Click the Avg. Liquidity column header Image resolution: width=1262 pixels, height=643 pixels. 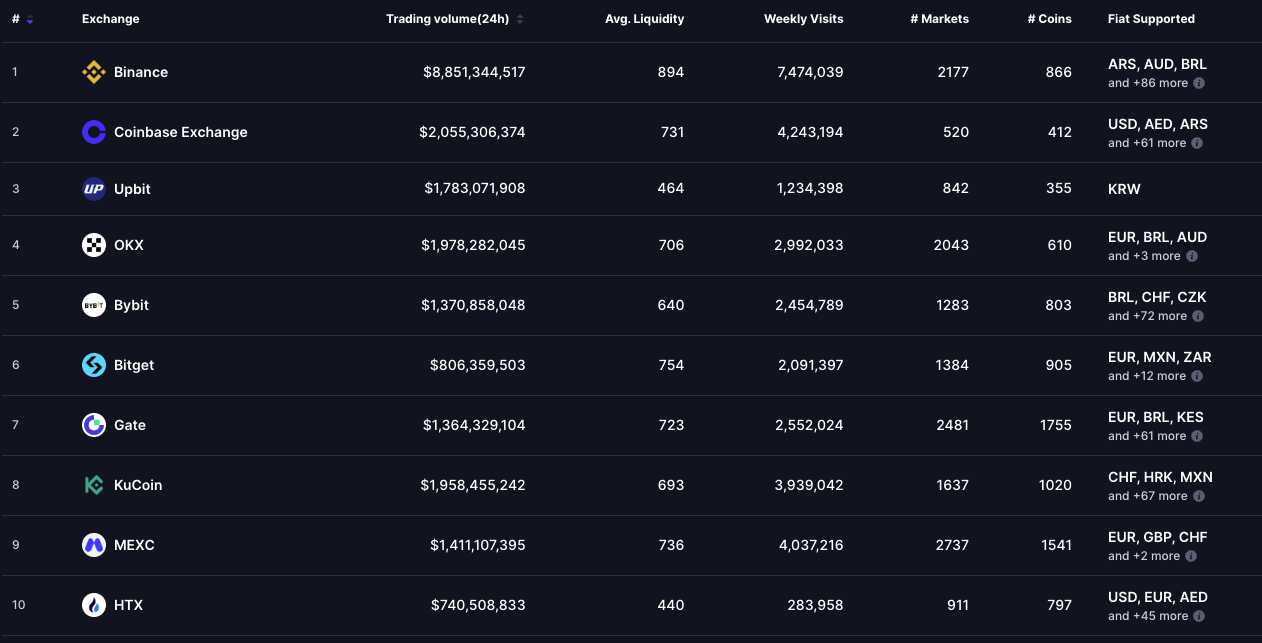[x=645, y=19]
